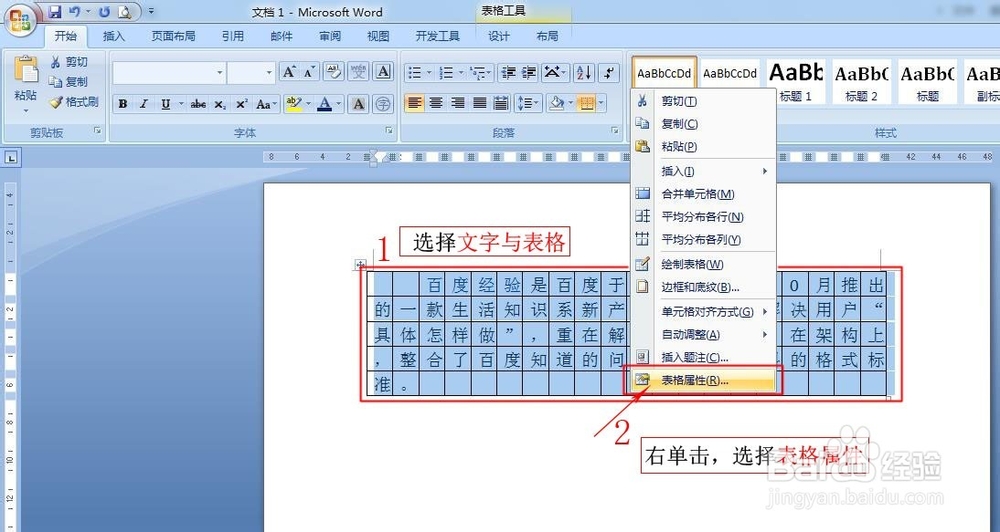The height and width of the screenshot is (532, 1000).
Task: Choose 合并单元格(M) in context menu
Action: pyautogui.click(x=703, y=194)
